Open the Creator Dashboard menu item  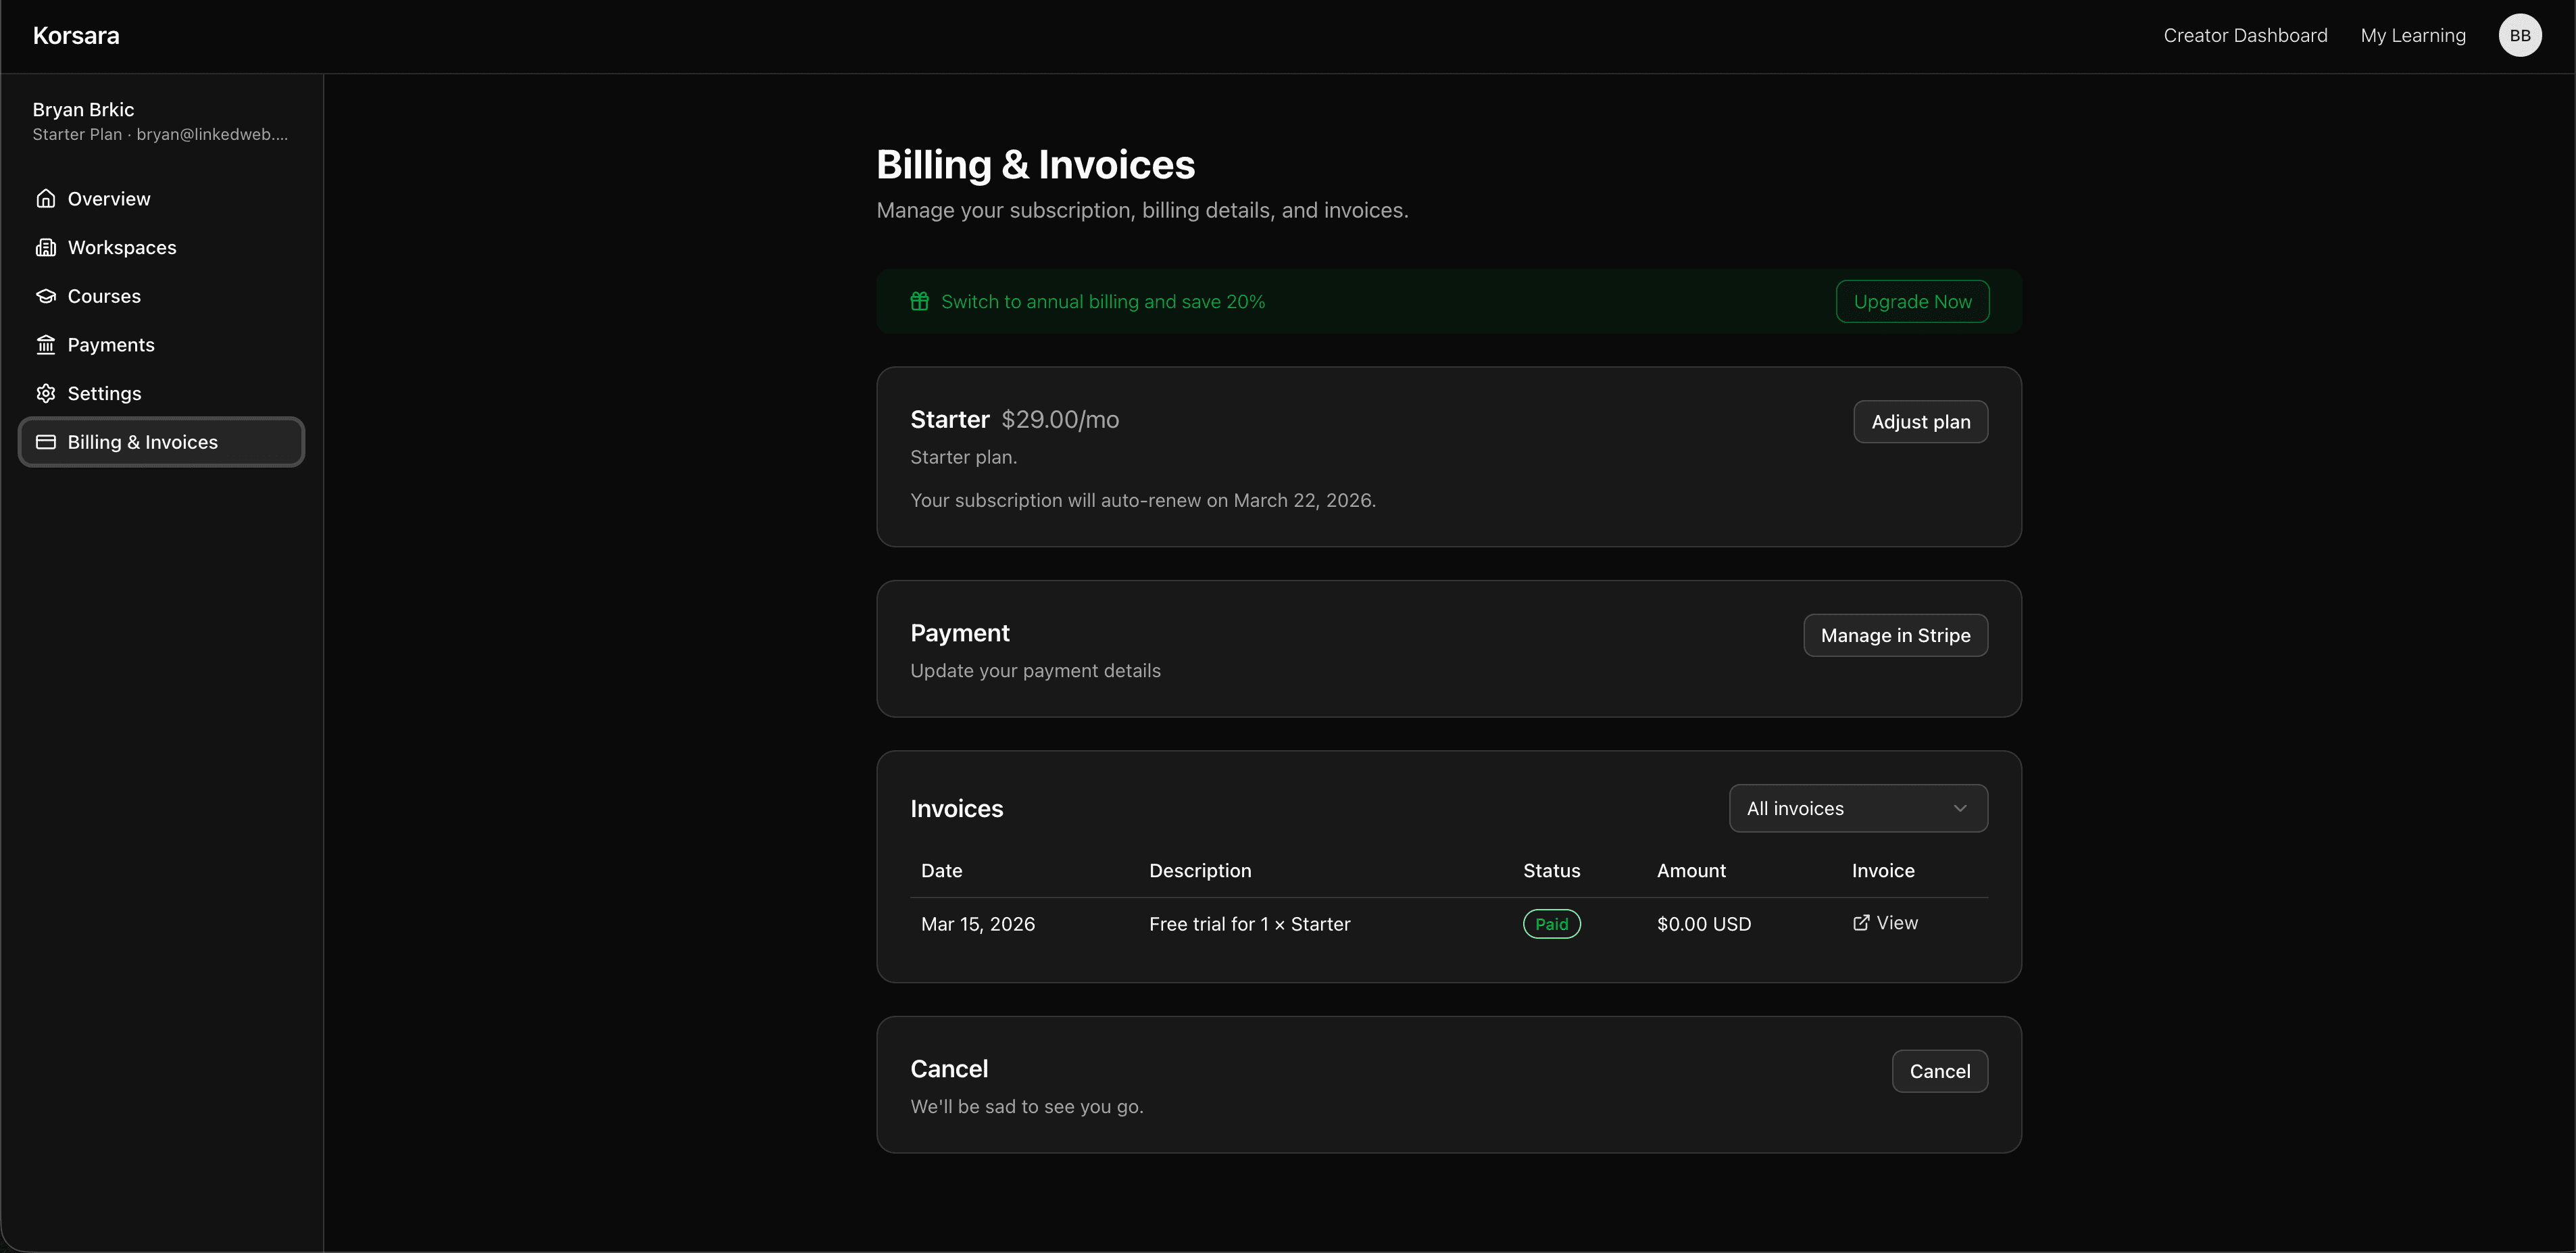pyautogui.click(x=2245, y=35)
